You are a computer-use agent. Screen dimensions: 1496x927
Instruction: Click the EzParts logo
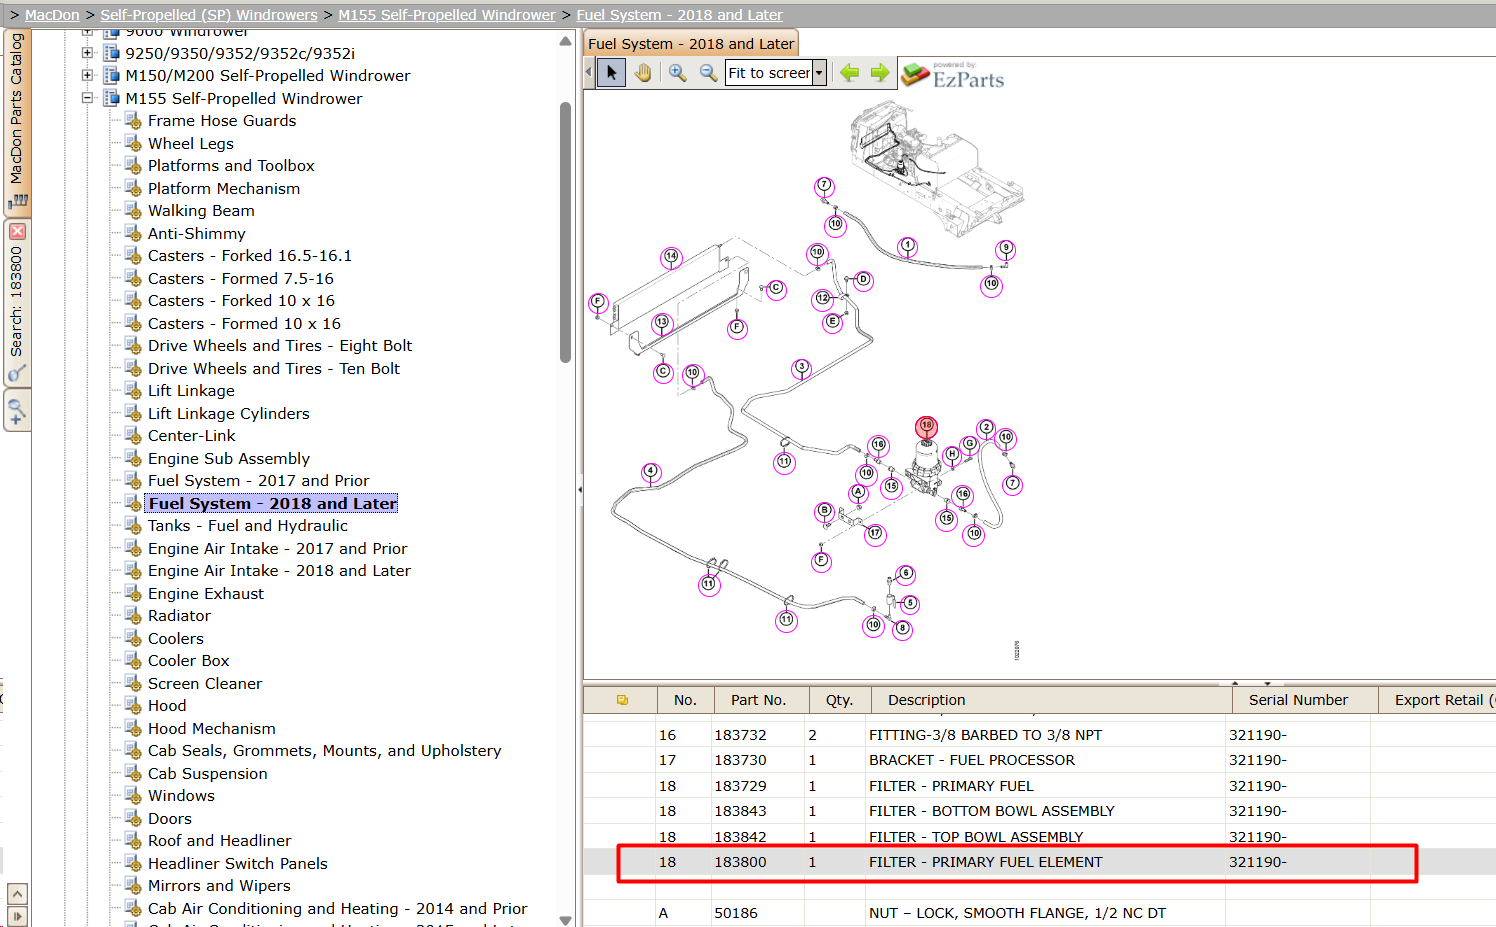coord(953,75)
